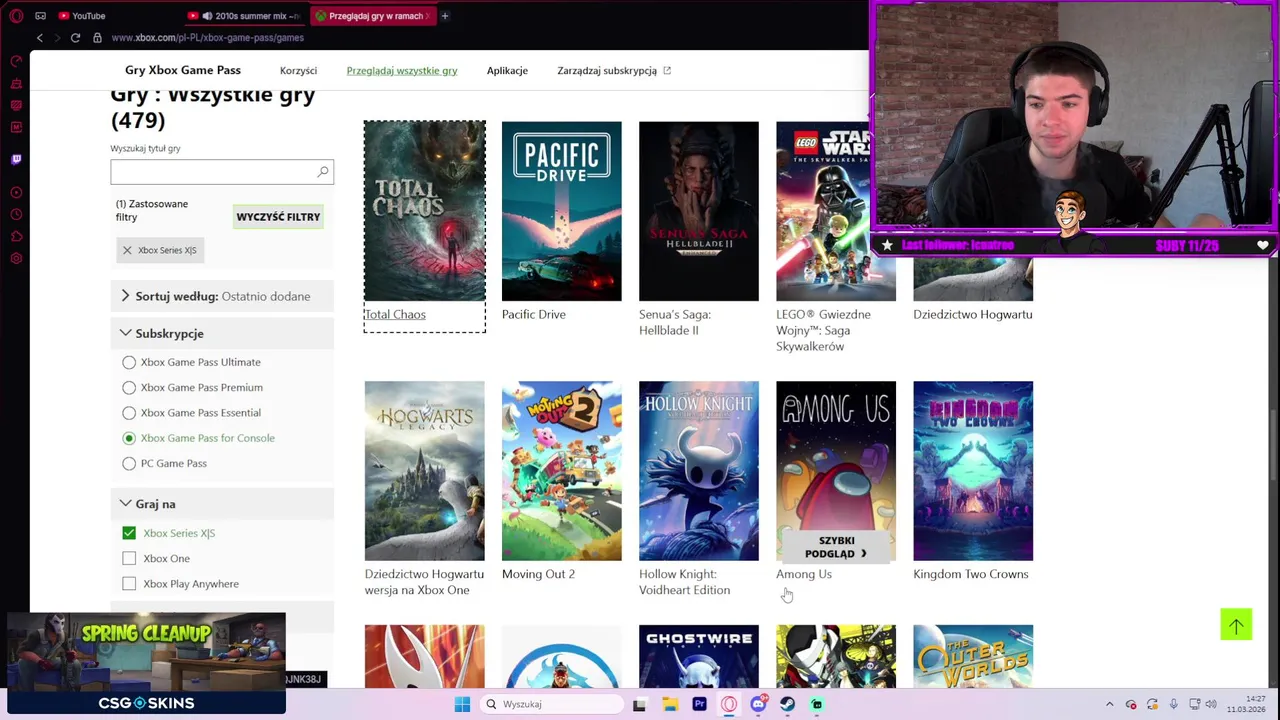1280x720 pixels.
Task: Open Twitch icon in Opera sidebar
Action: [16, 159]
